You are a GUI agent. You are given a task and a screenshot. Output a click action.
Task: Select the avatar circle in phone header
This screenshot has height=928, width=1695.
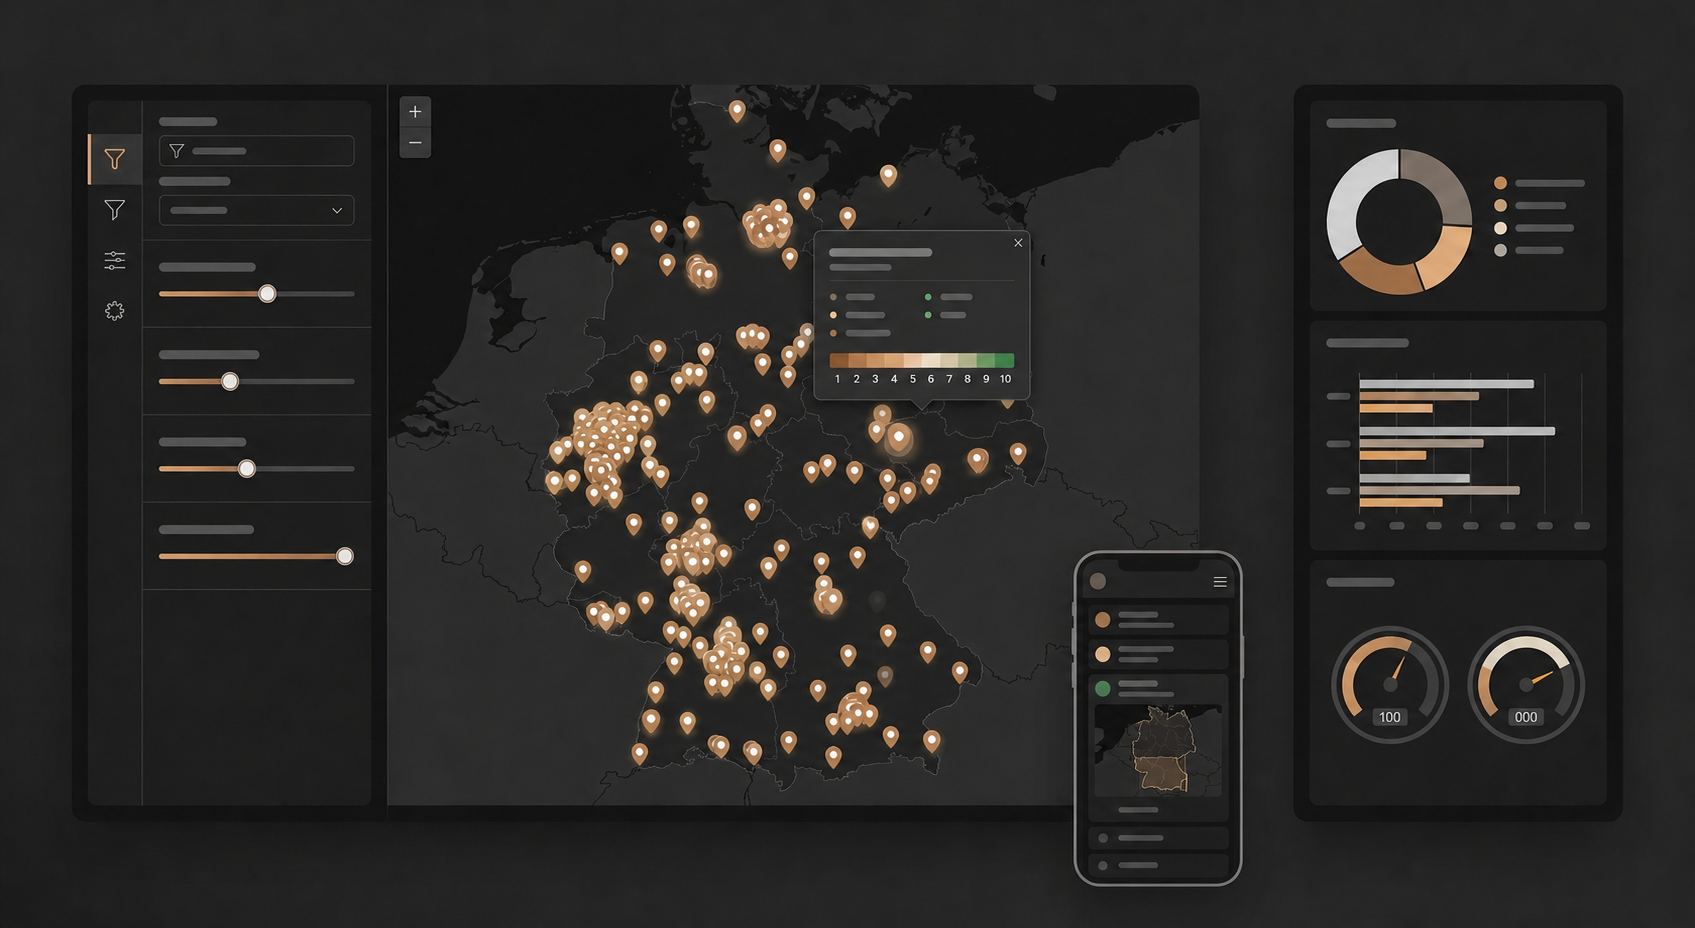(x=1098, y=581)
